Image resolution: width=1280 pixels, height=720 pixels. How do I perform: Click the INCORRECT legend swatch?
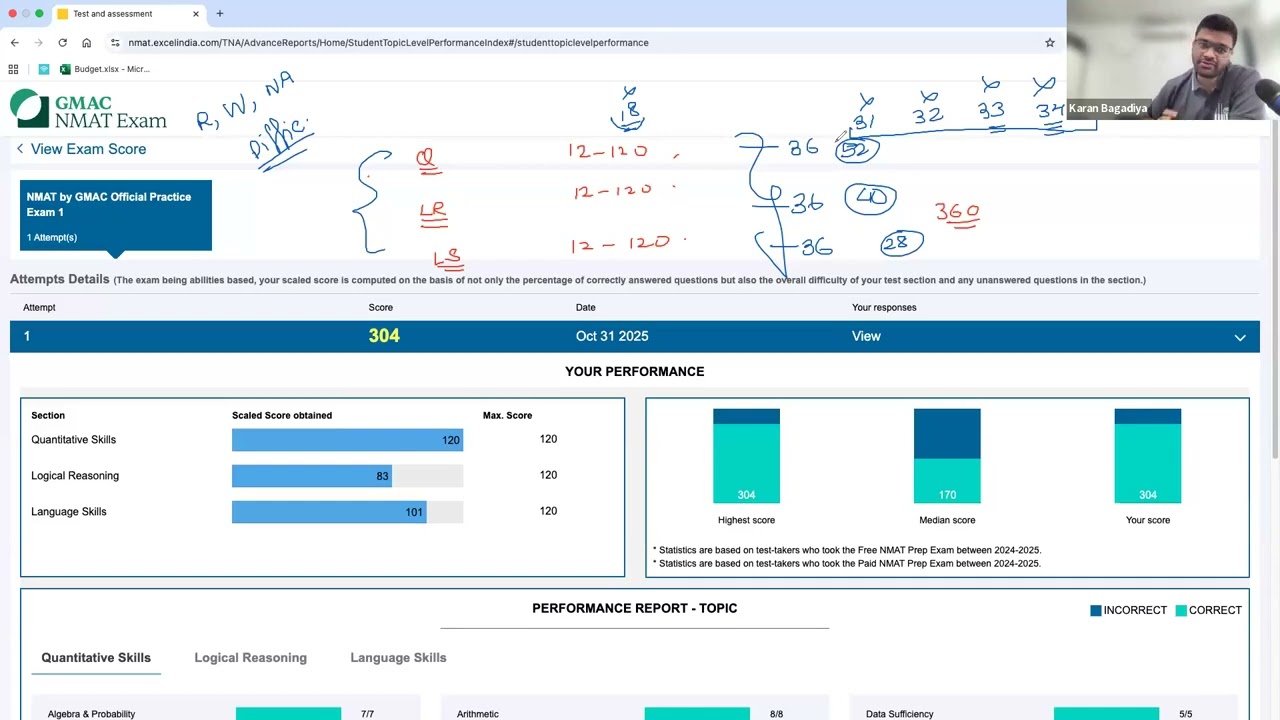pos(1096,610)
